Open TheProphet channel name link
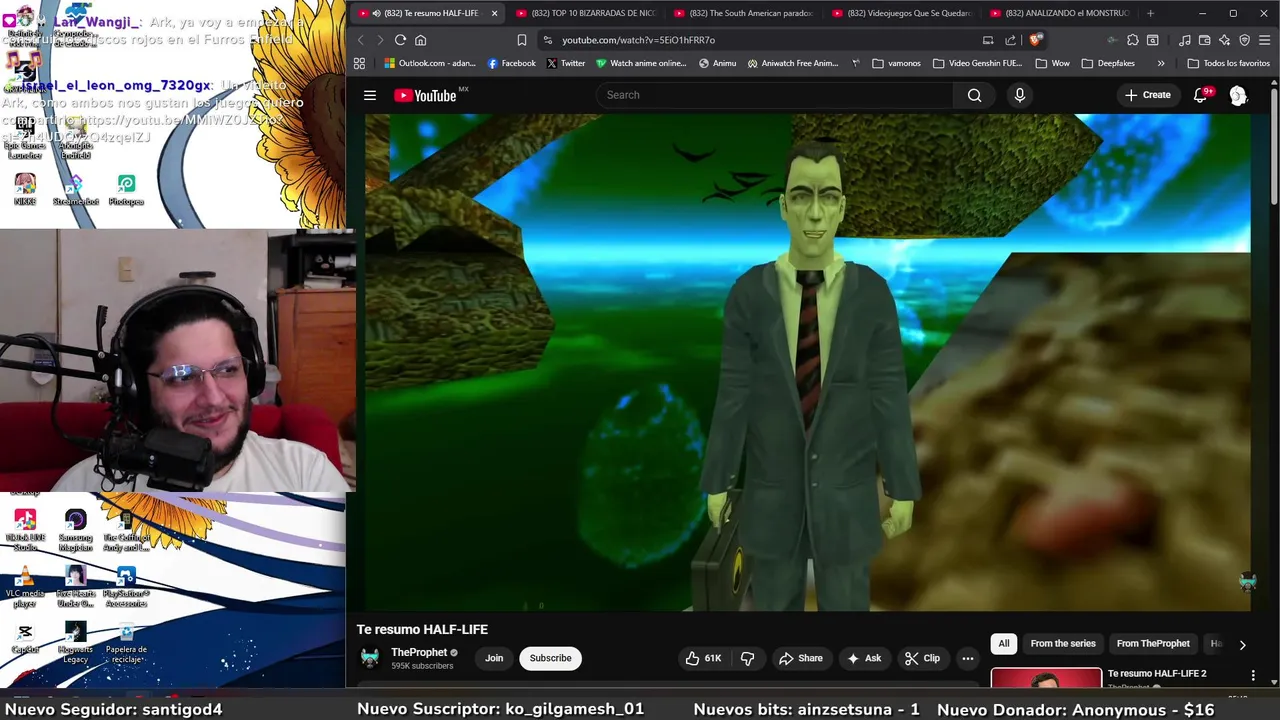The width and height of the screenshot is (1280, 720). (419, 652)
